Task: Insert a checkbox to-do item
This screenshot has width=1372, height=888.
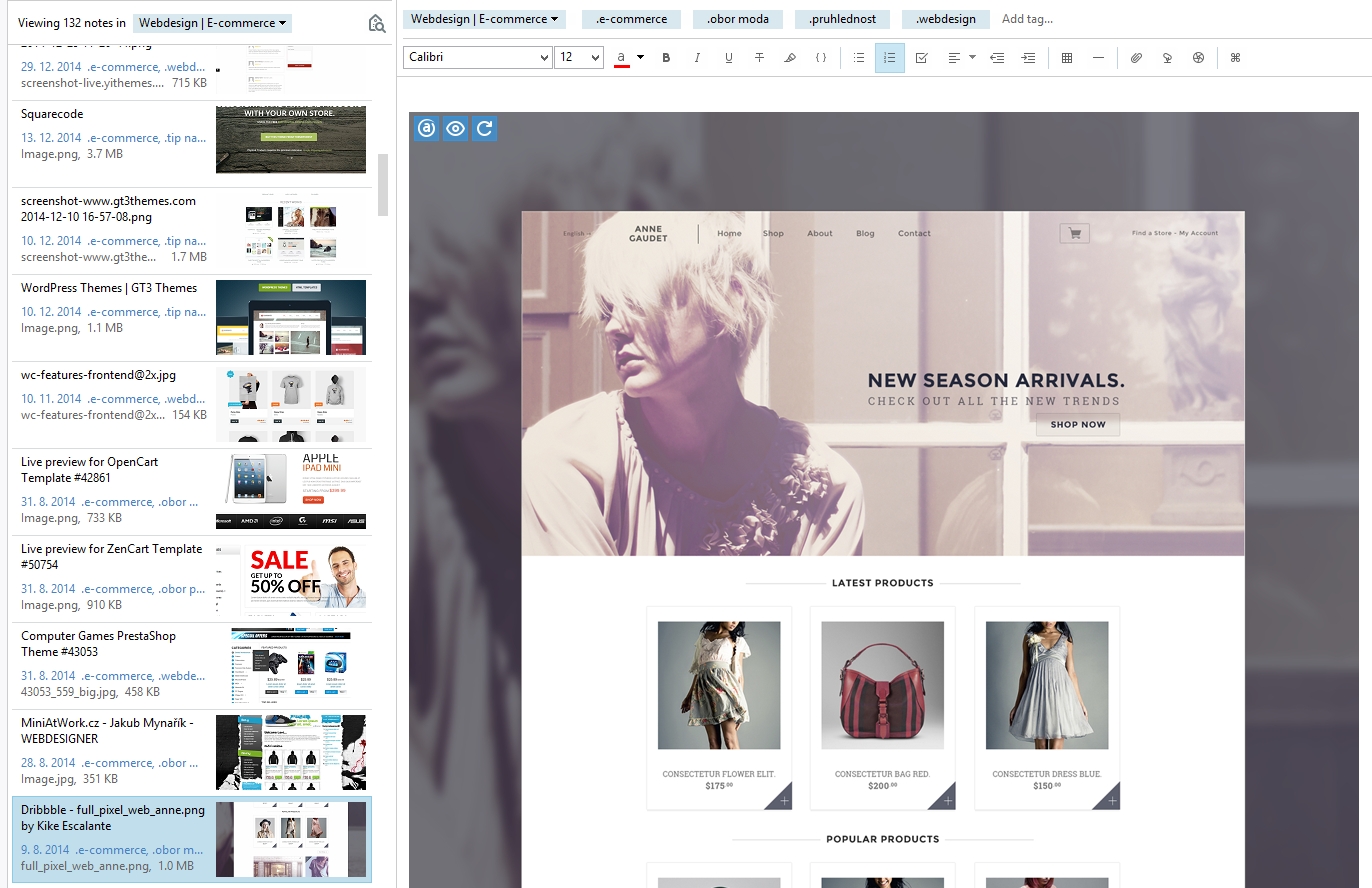Action: click(x=922, y=58)
